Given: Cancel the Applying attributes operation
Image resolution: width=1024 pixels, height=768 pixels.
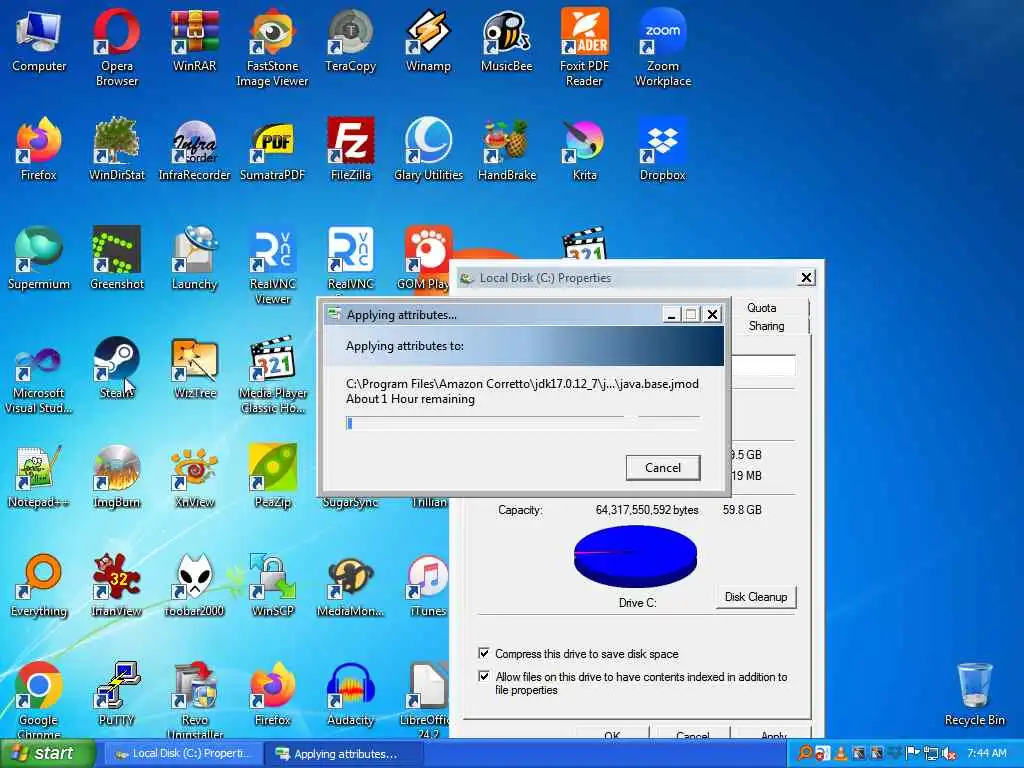Looking at the screenshot, I should point(663,468).
